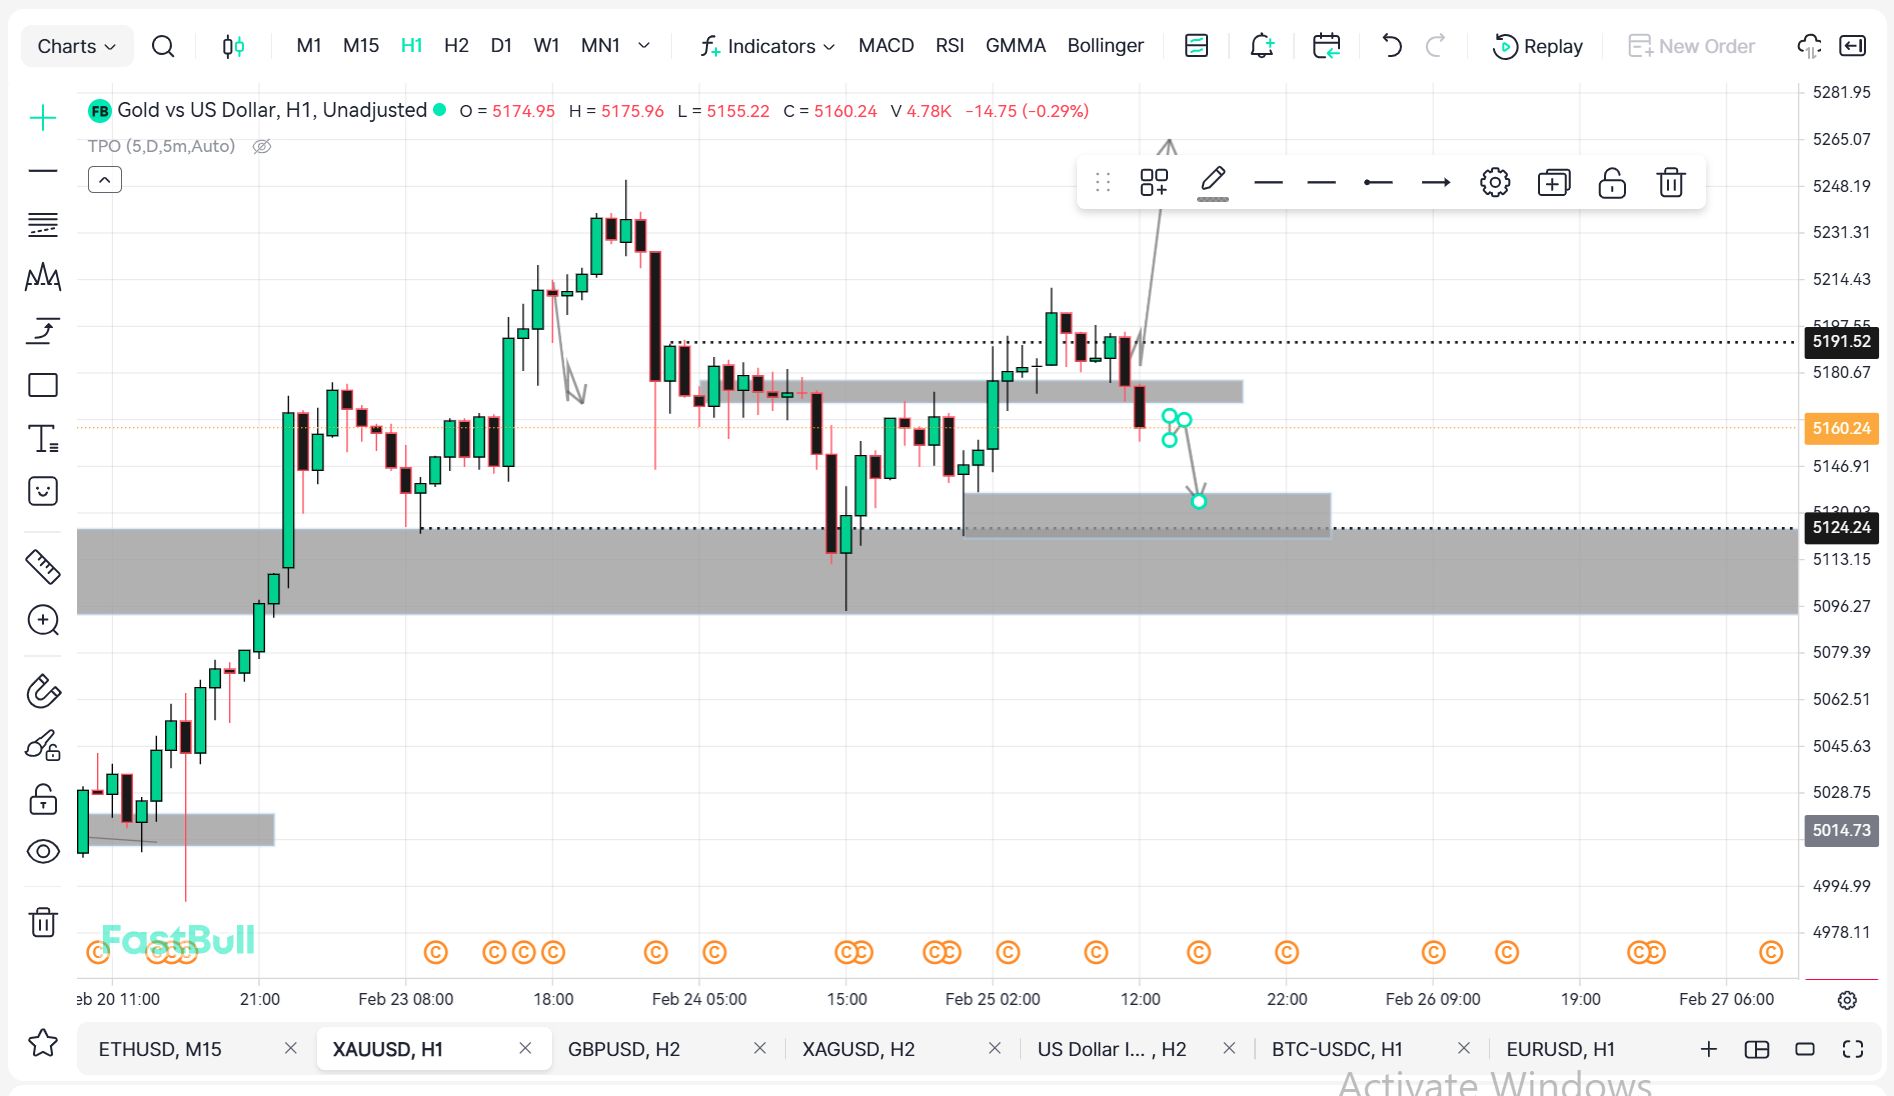
Task: Select the ruler measure tool
Action: pyautogui.click(x=43, y=567)
